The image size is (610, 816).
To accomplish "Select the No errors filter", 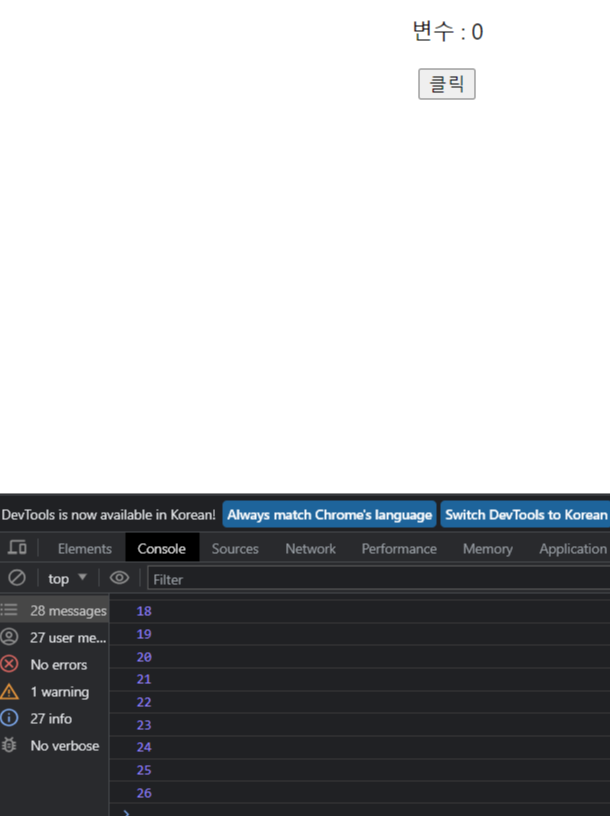I will [x=54, y=664].
